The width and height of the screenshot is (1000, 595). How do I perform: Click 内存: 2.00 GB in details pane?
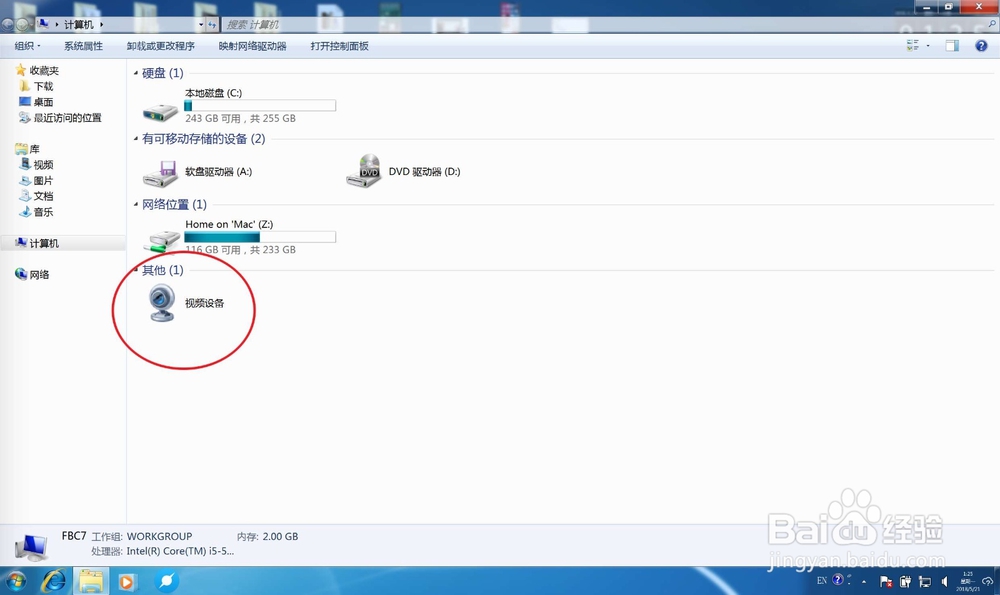(x=267, y=536)
